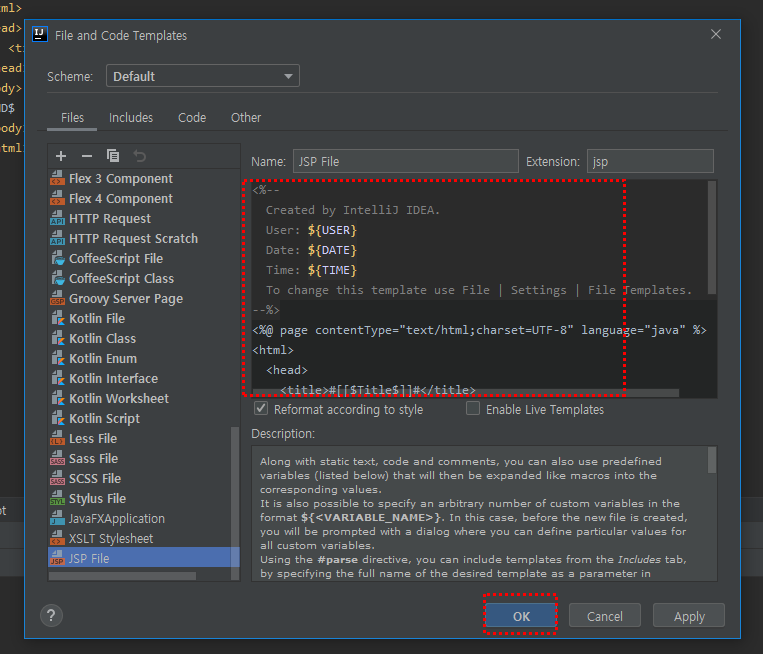Viewport: 763px width, 654px height.
Task: Click the page contentType directive line
Action: click(479, 330)
